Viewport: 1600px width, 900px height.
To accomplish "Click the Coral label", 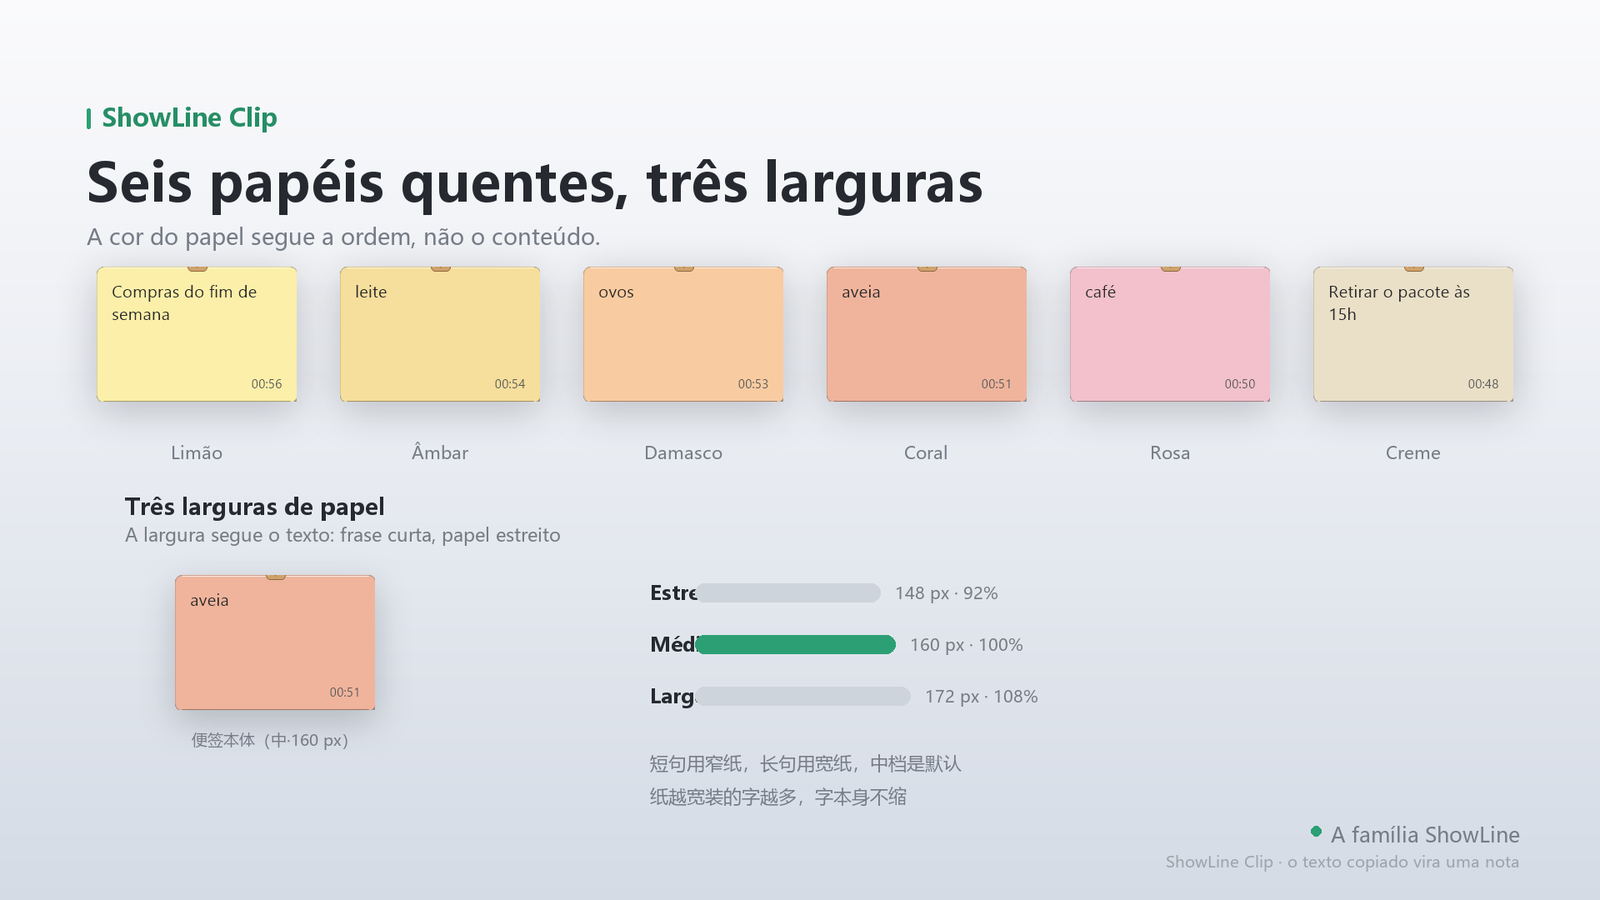I will point(926,453).
